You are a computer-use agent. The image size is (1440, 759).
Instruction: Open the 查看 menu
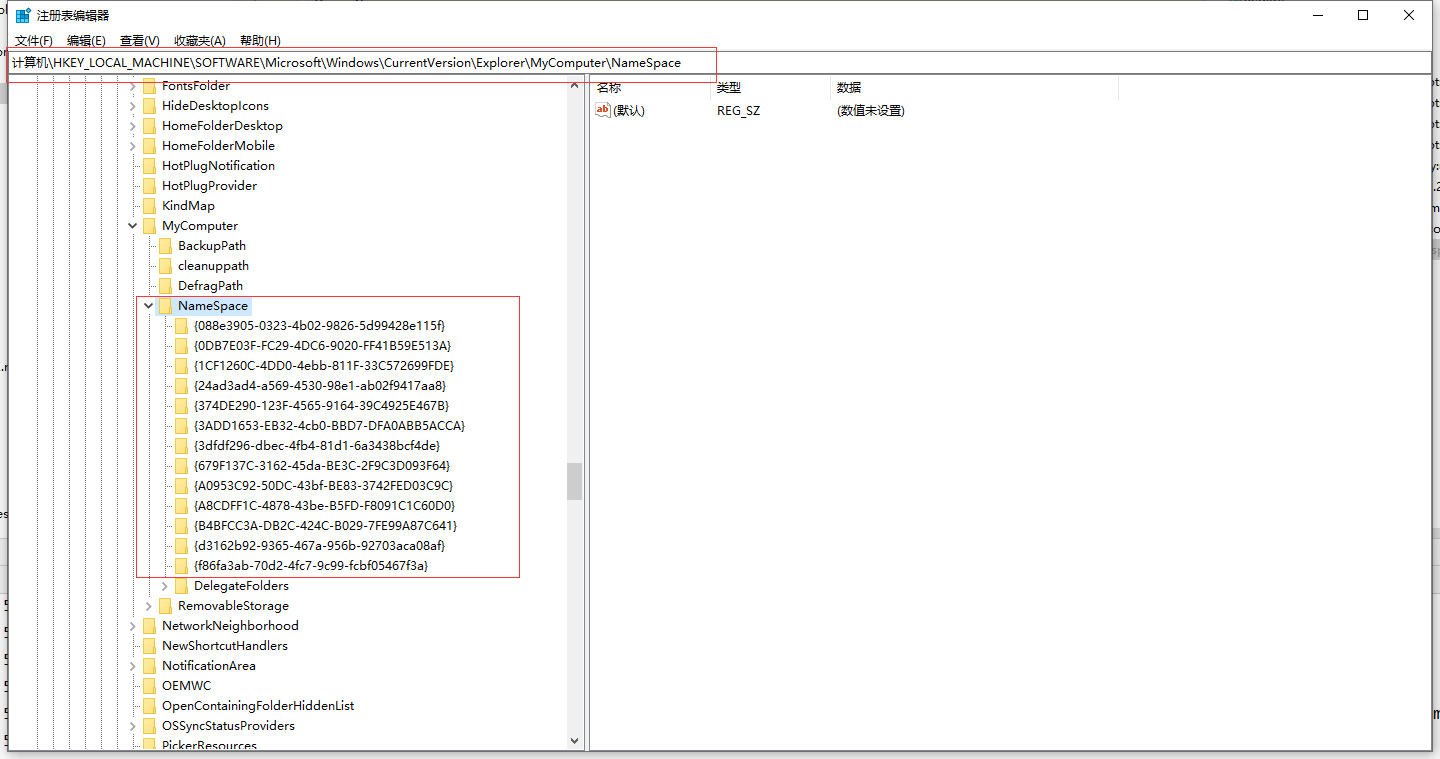click(x=139, y=40)
